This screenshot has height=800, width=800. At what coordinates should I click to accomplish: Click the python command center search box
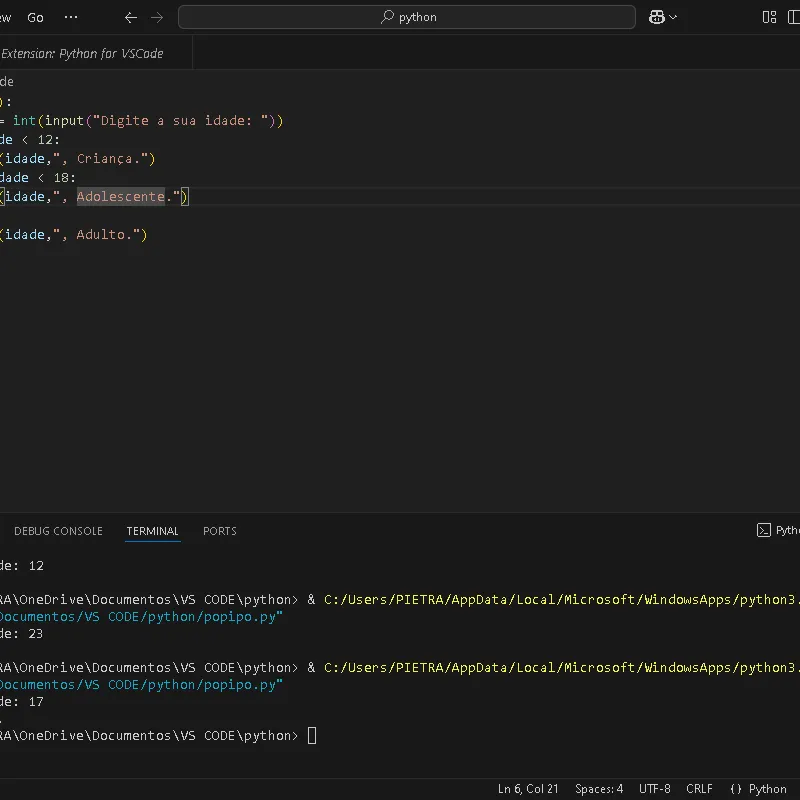407,17
